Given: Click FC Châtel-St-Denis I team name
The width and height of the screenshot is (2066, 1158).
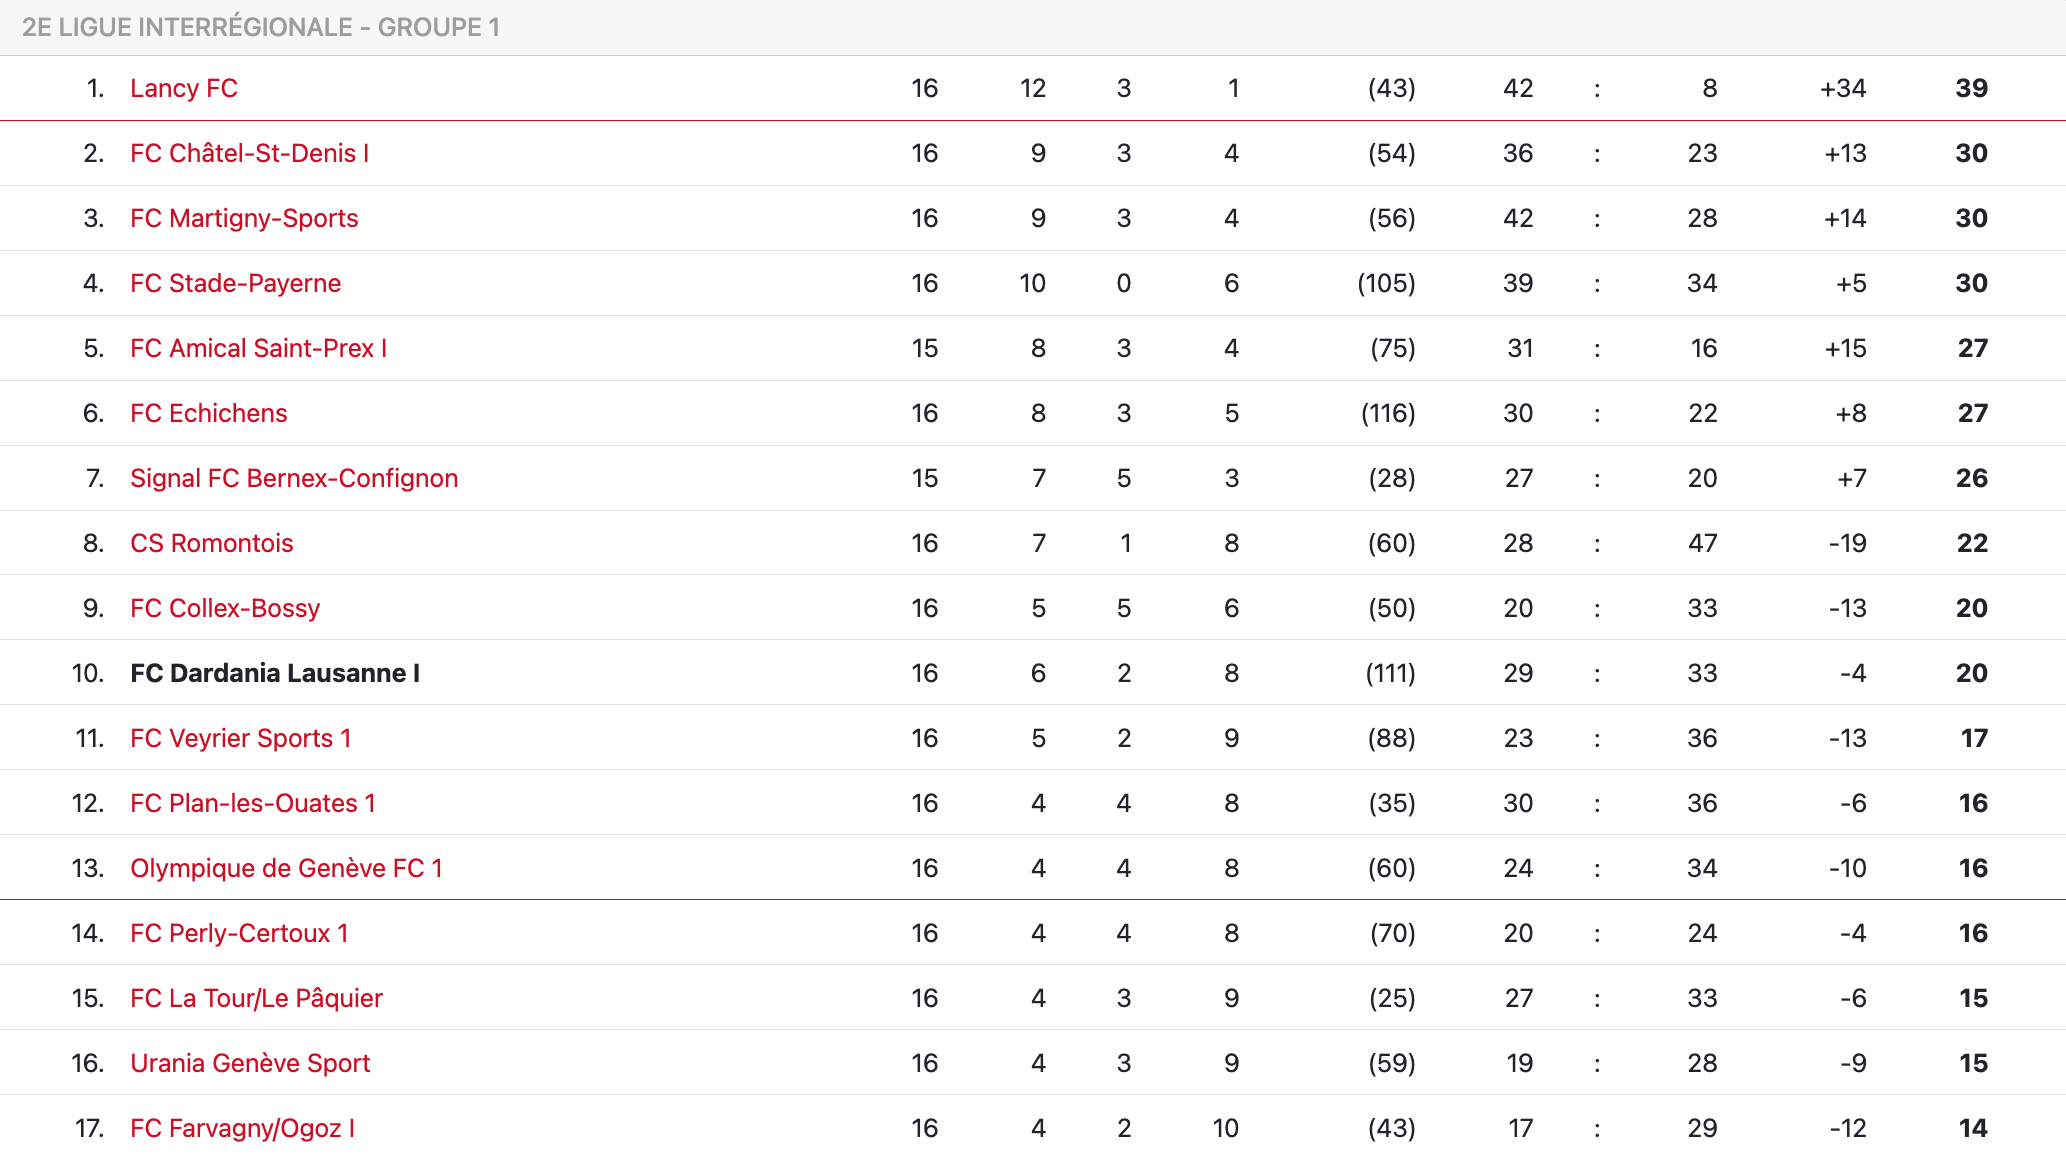Looking at the screenshot, I should [249, 153].
